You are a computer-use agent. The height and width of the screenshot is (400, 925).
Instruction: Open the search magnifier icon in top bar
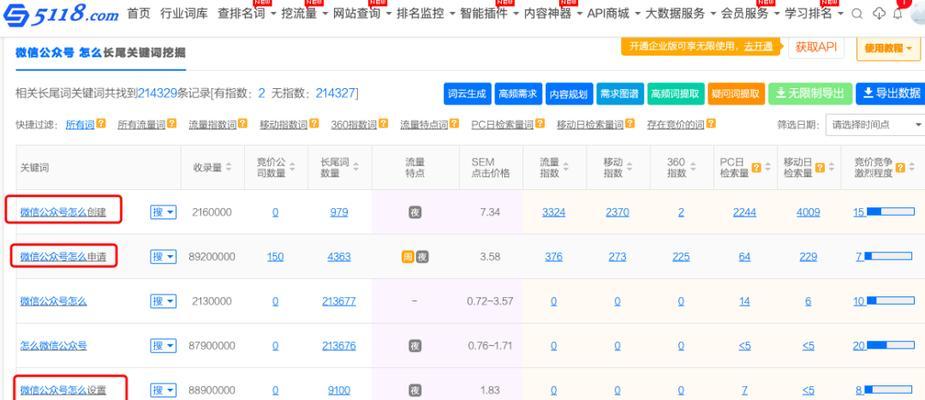tap(857, 14)
